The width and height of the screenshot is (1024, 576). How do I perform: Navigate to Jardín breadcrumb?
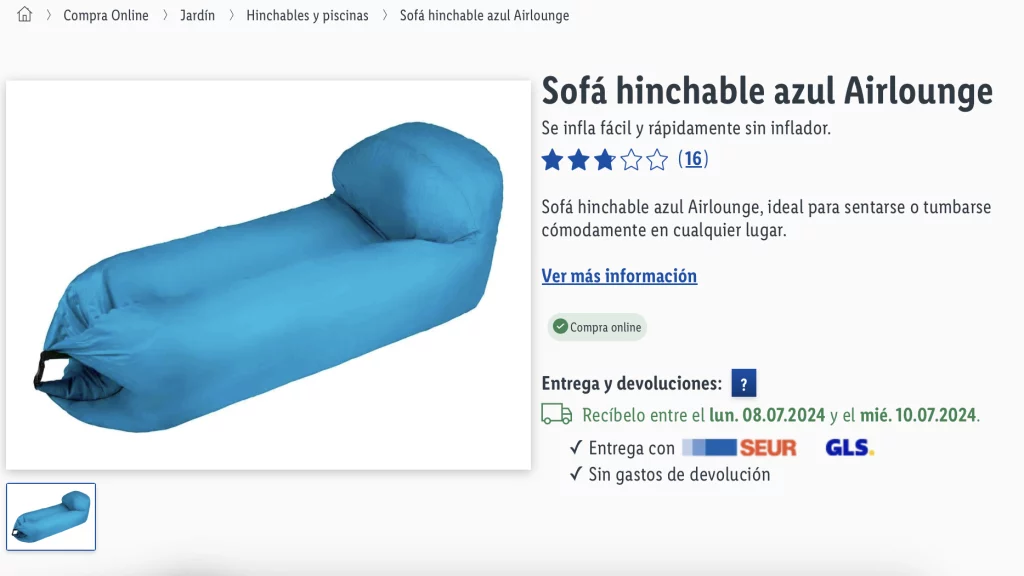197,15
